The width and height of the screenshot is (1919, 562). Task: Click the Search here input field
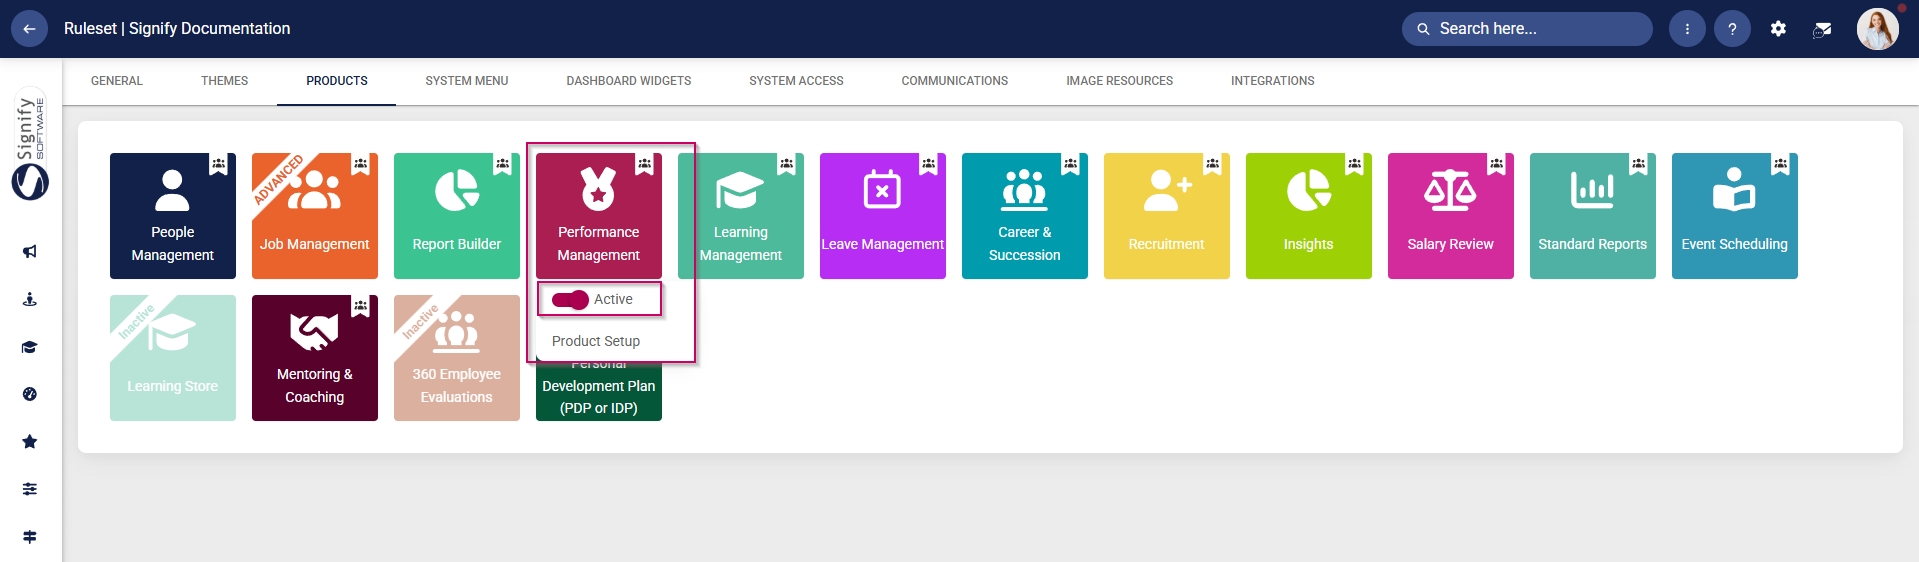pos(1527,29)
